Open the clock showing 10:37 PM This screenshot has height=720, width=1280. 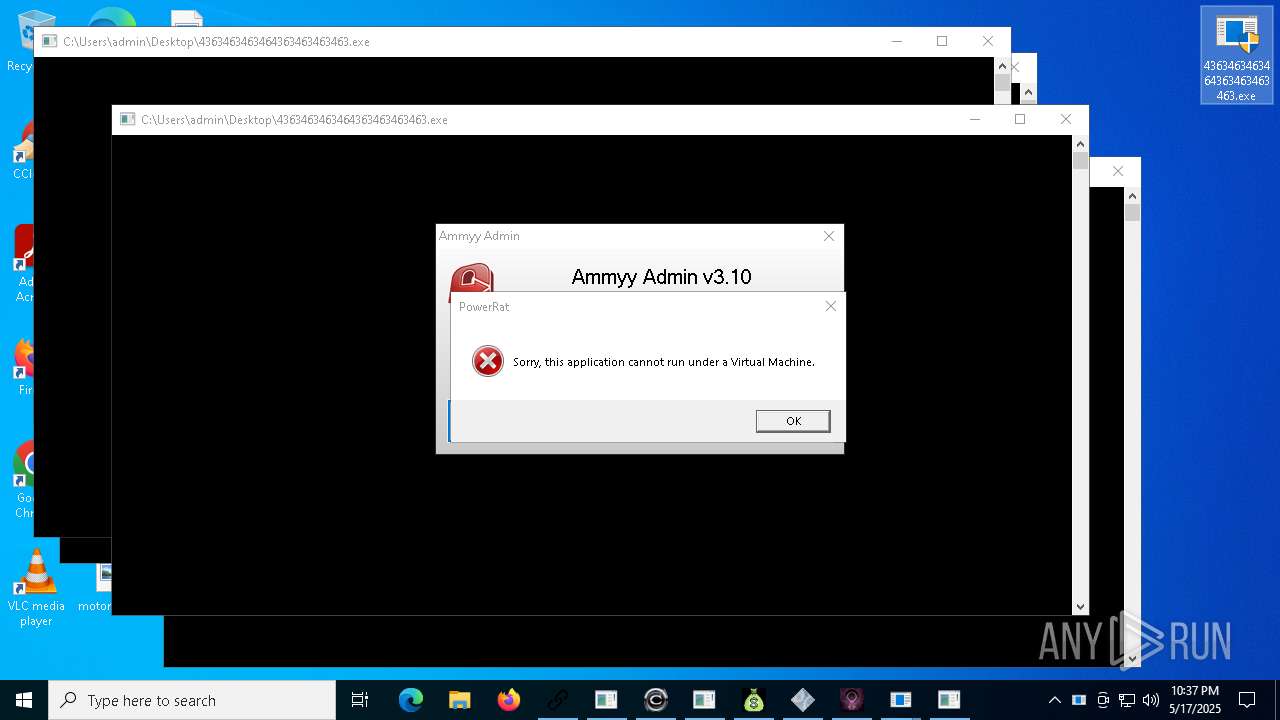pos(1195,700)
